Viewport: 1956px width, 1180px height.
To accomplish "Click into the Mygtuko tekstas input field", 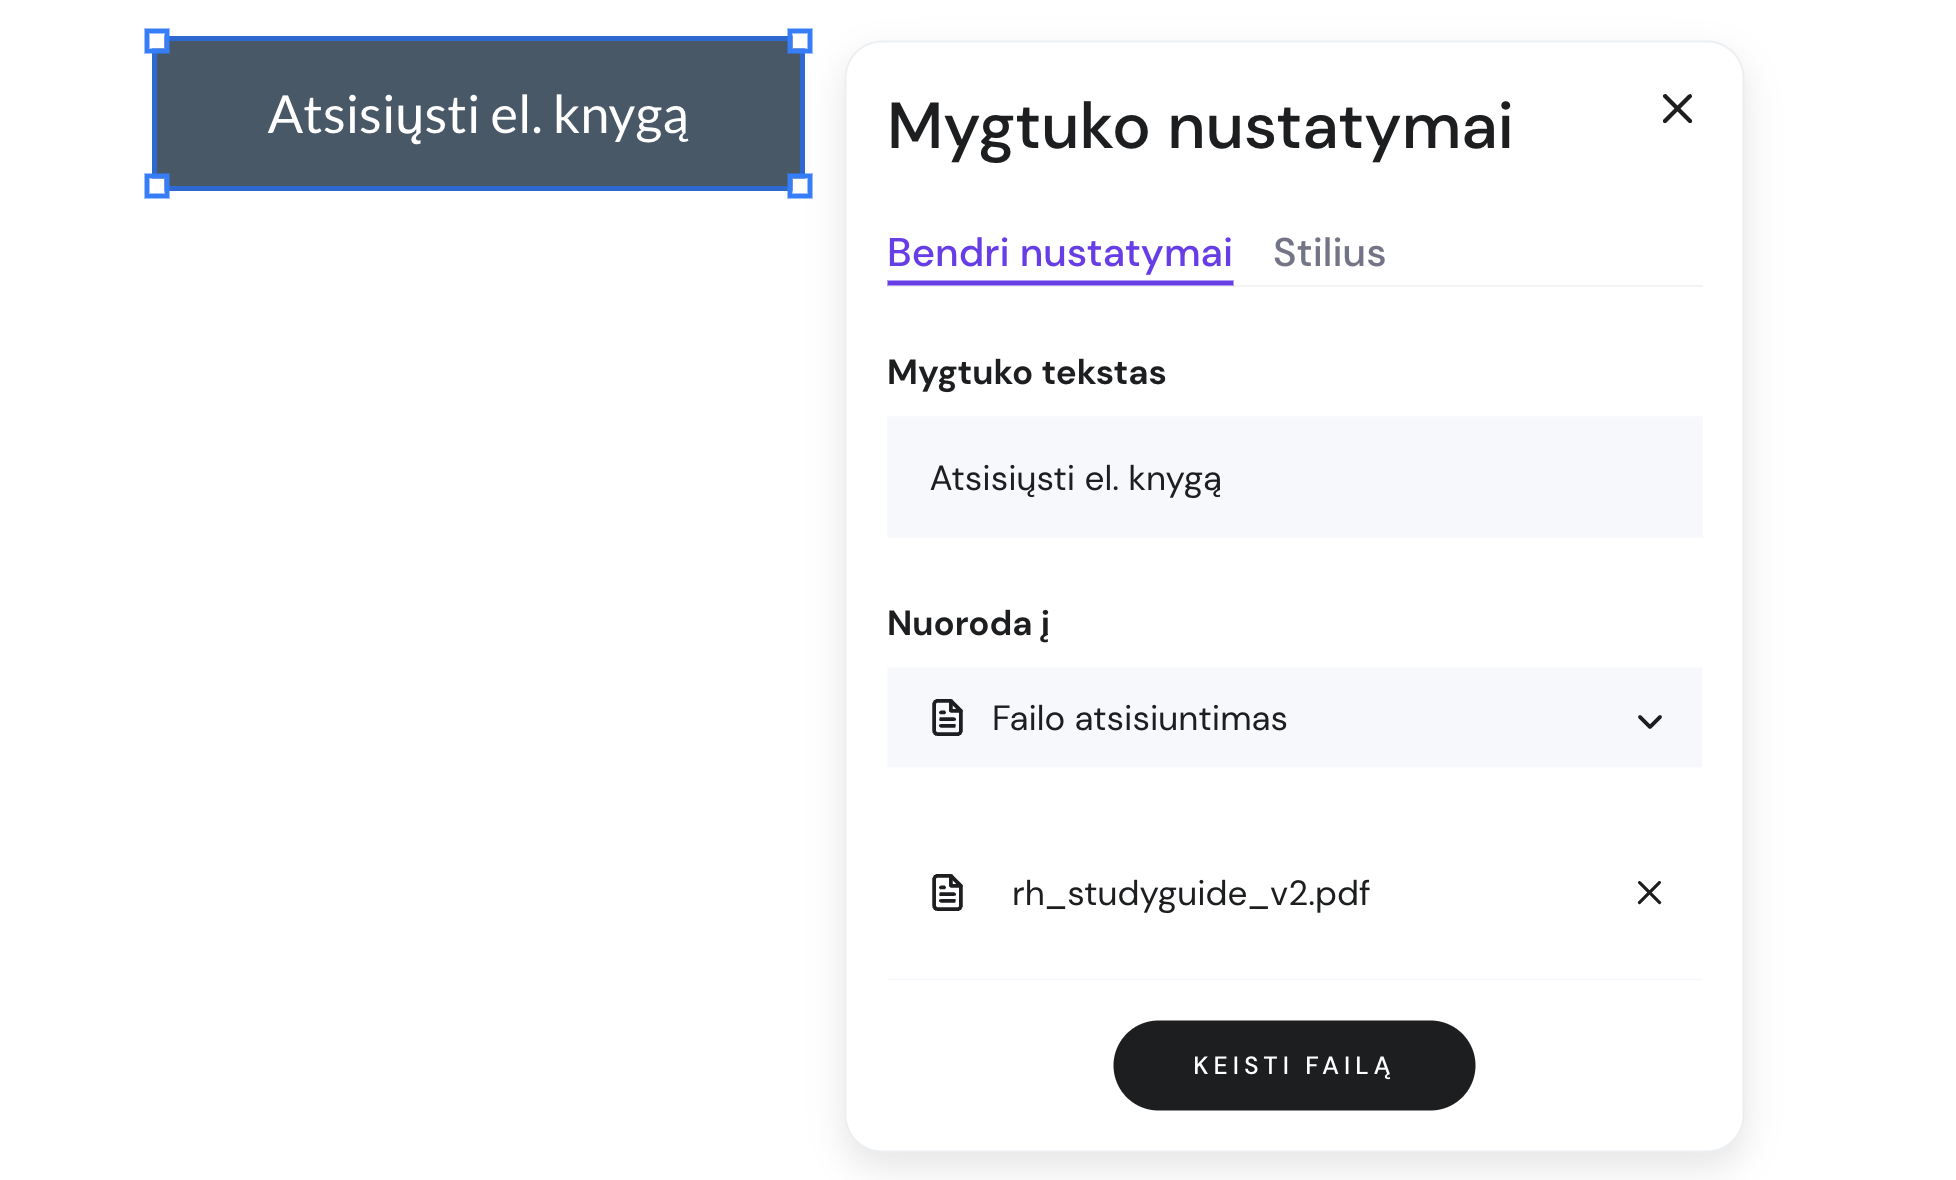I will [1292, 478].
